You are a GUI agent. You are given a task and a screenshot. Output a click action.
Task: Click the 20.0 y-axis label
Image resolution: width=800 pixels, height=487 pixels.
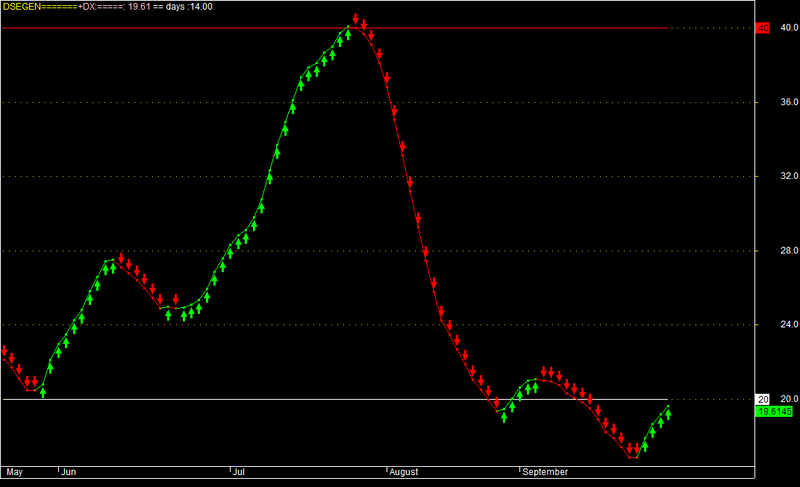[x=789, y=399]
